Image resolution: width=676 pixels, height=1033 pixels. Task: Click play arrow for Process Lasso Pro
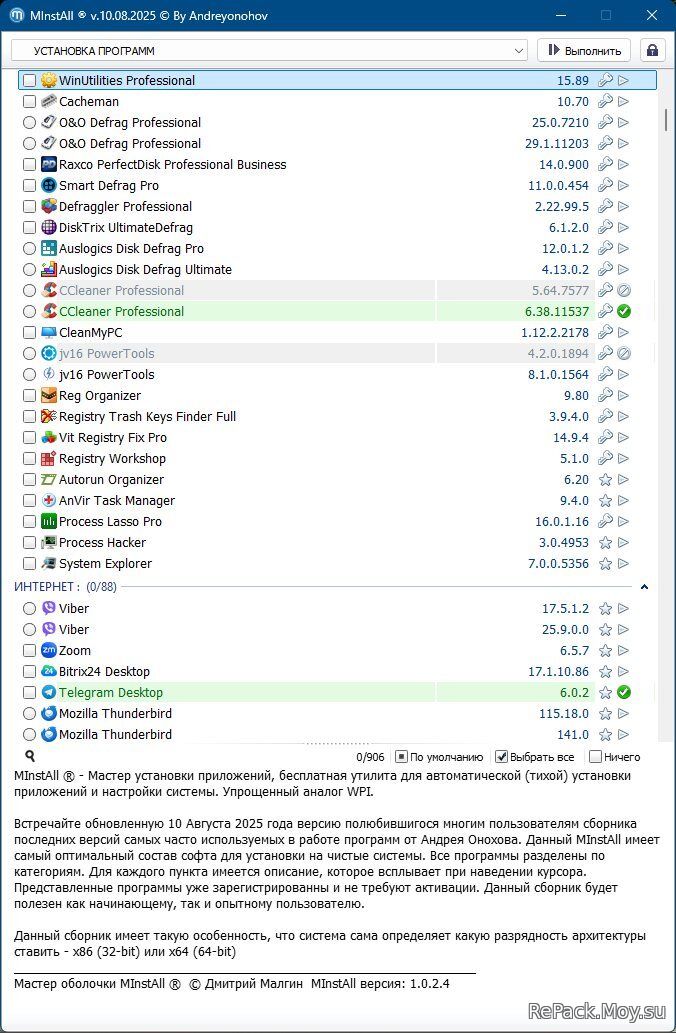pyautogui.click(x=623, y=522)
